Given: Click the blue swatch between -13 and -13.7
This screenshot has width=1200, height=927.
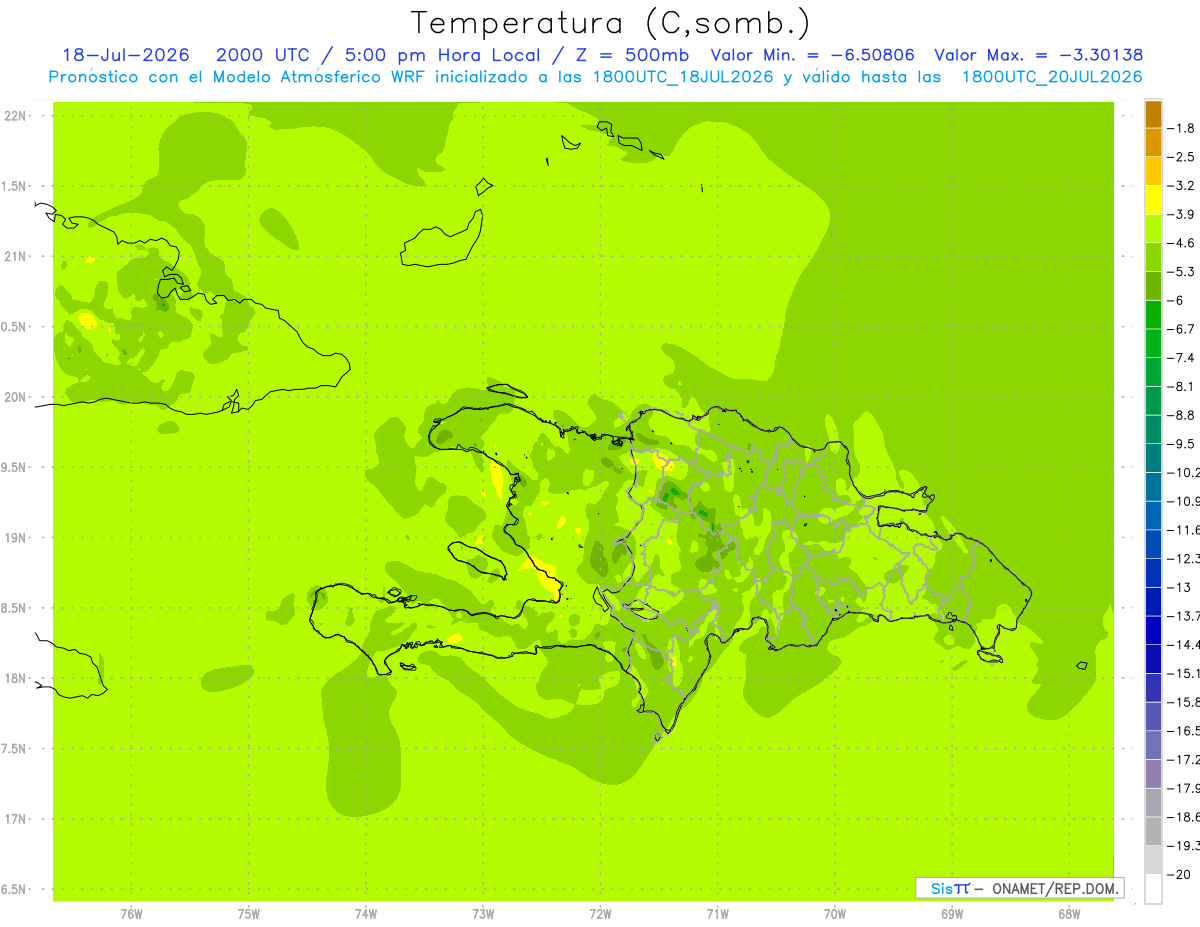Looking at the screenshot, I should tap(1153, 601).
